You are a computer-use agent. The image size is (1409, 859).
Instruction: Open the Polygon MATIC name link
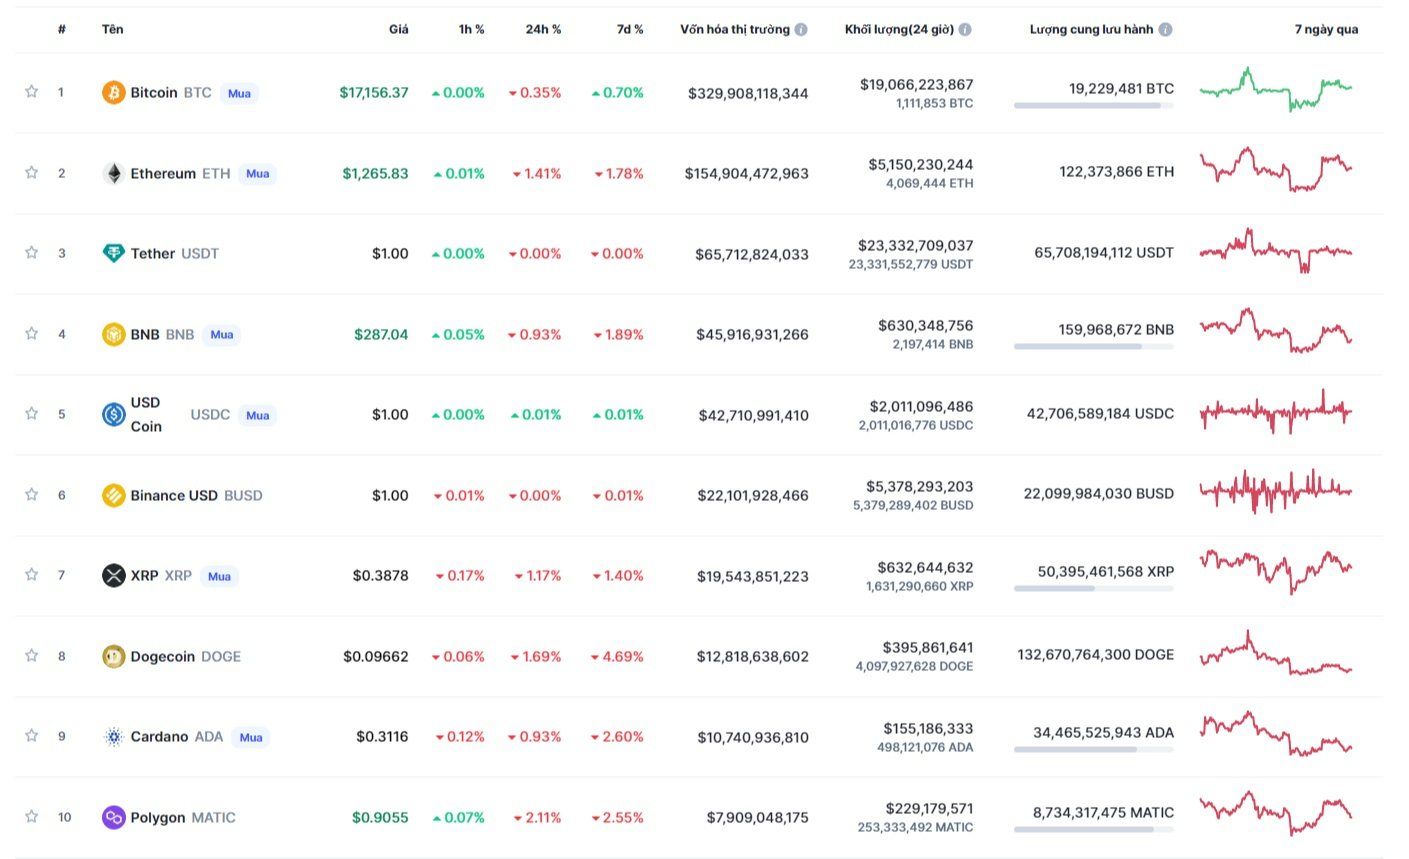coord(183,817)
